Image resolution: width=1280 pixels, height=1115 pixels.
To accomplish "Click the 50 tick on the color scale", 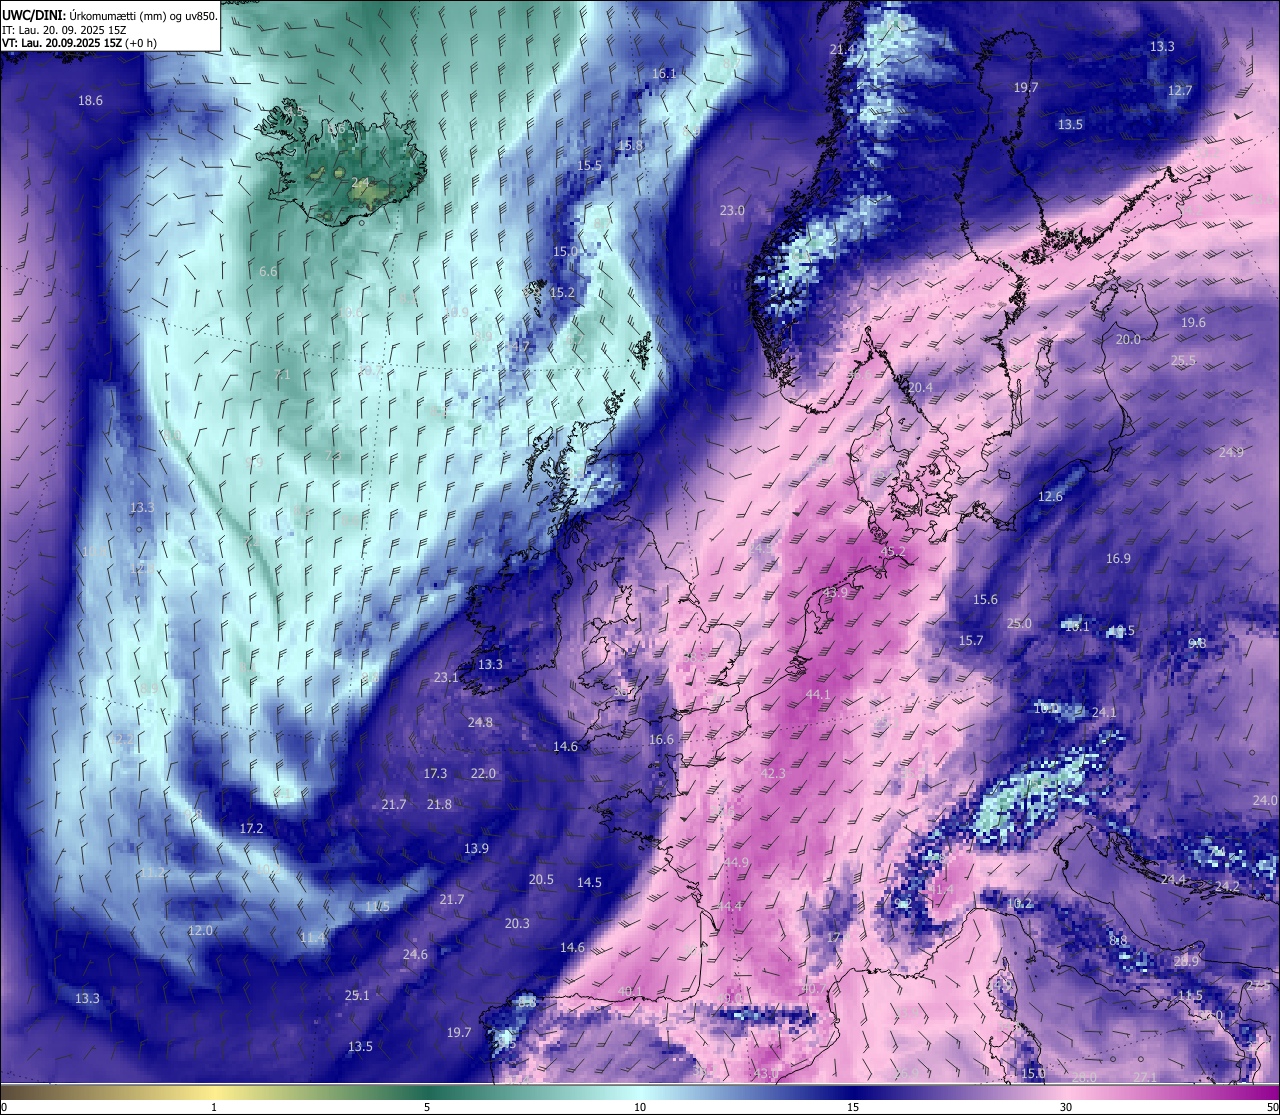I will click(1272, 1107).
